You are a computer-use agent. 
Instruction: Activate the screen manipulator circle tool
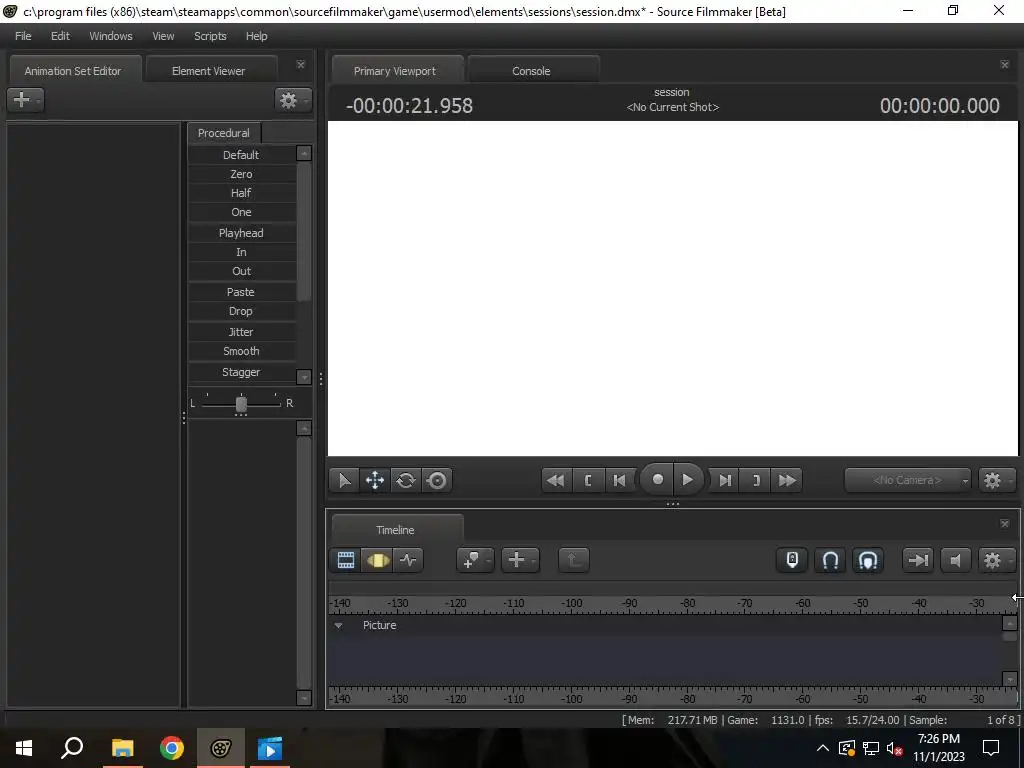click(436, 481)
